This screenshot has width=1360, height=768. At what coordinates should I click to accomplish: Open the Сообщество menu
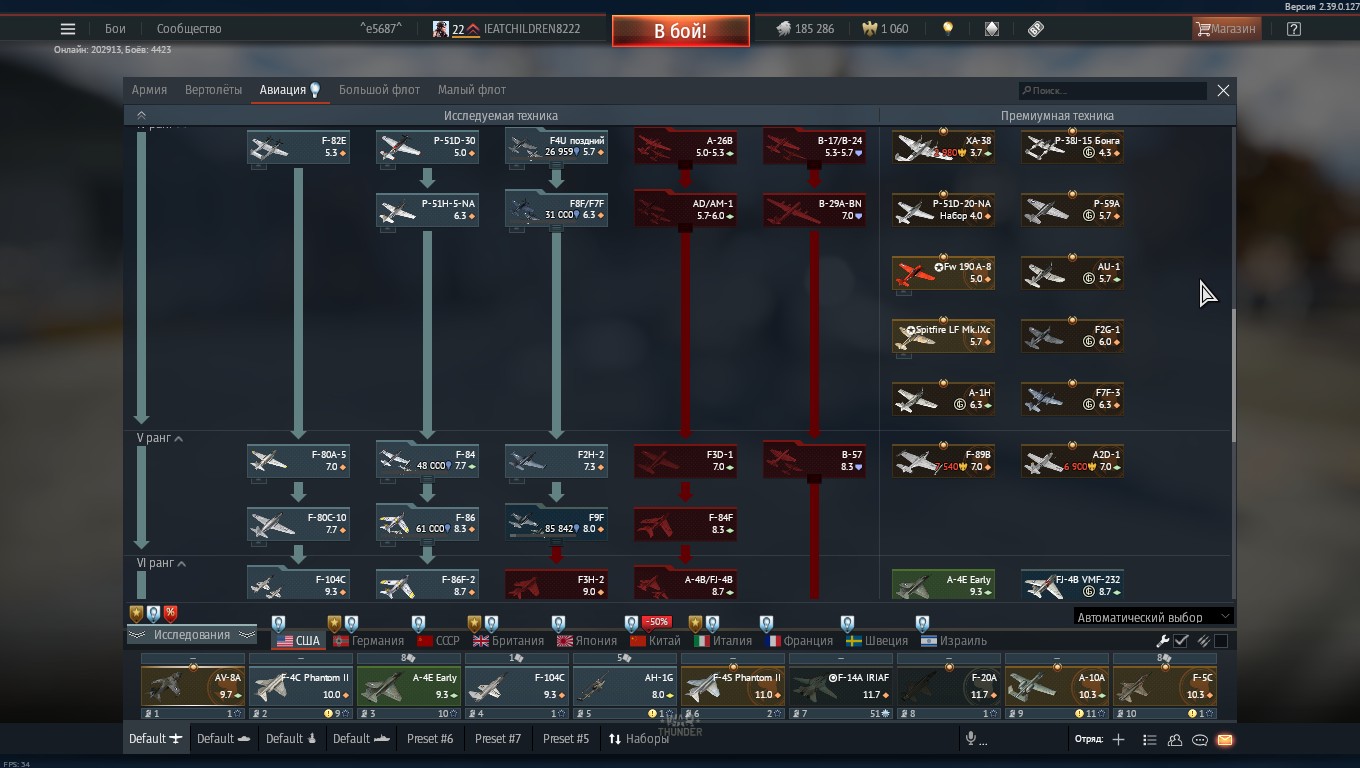point(189,29)
